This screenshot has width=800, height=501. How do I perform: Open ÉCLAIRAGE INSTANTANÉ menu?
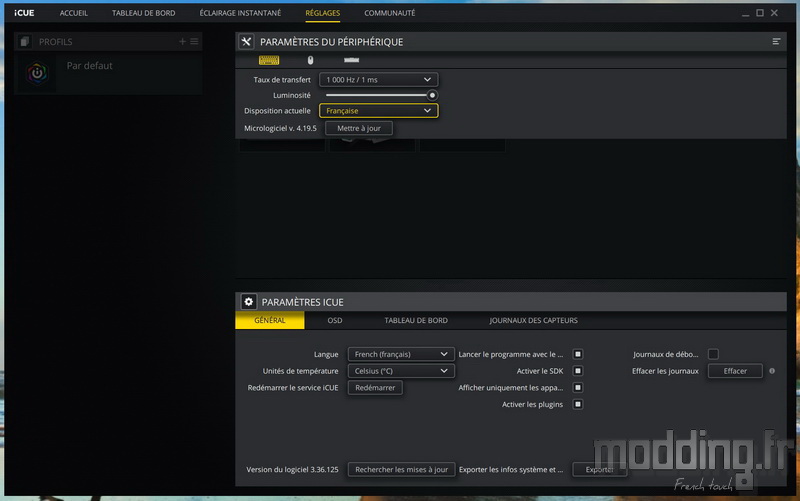(x=240, y=13)
